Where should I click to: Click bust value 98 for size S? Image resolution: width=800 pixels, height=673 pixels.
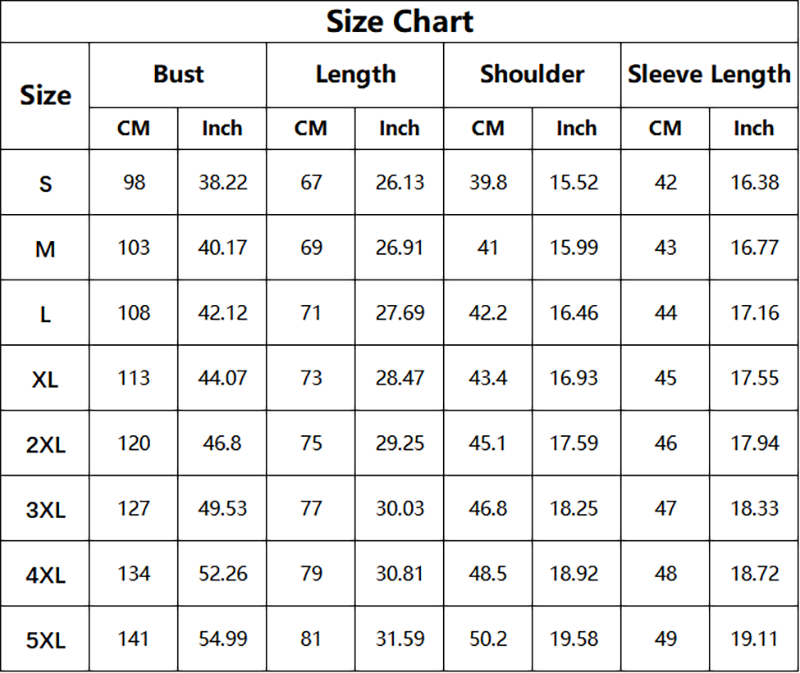(134, 182)
